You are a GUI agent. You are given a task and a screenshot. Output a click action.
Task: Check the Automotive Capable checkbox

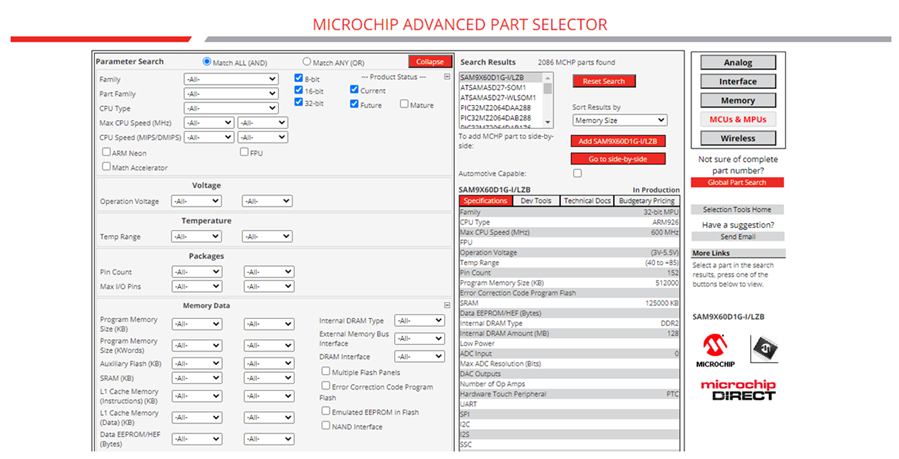577,173
